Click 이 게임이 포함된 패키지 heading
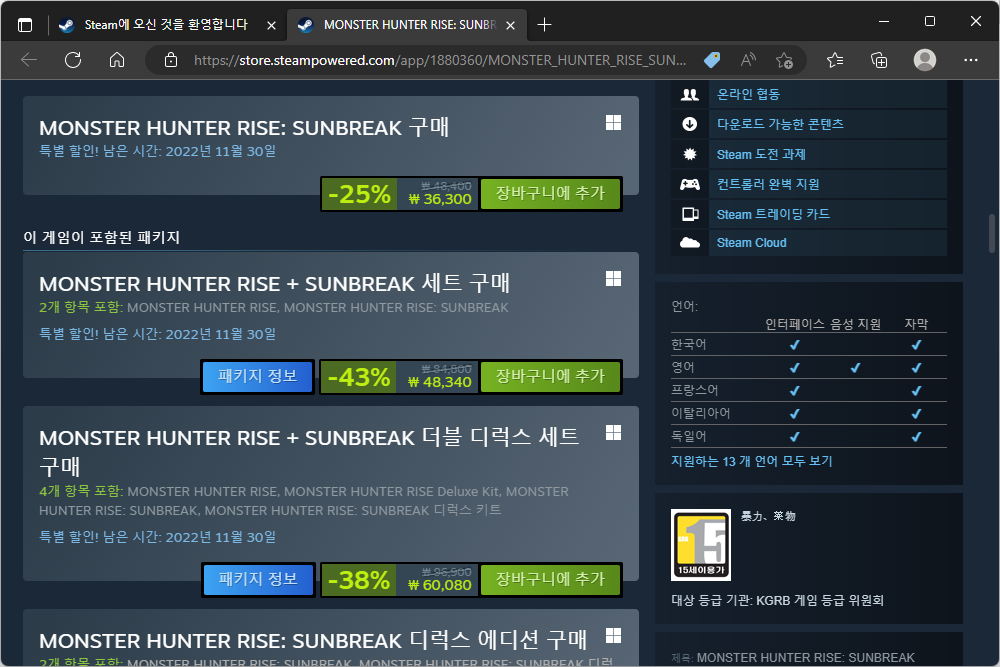 coord(101,237)
